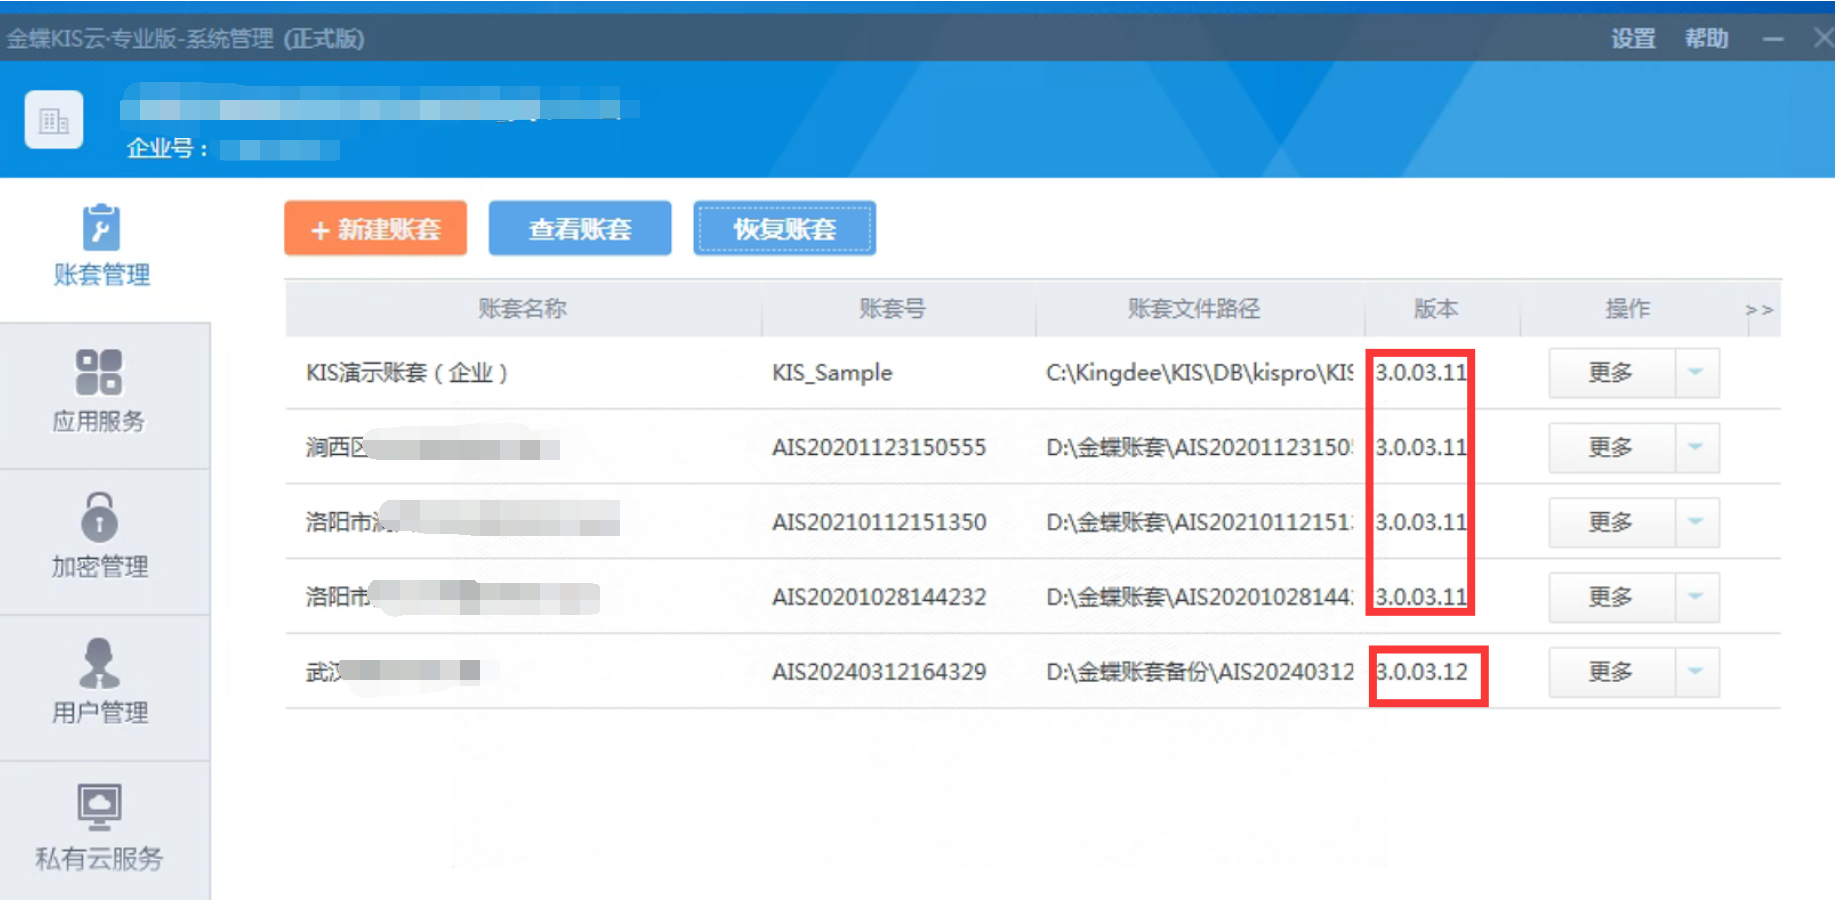Open the 设置 menu

[1633, 39]
